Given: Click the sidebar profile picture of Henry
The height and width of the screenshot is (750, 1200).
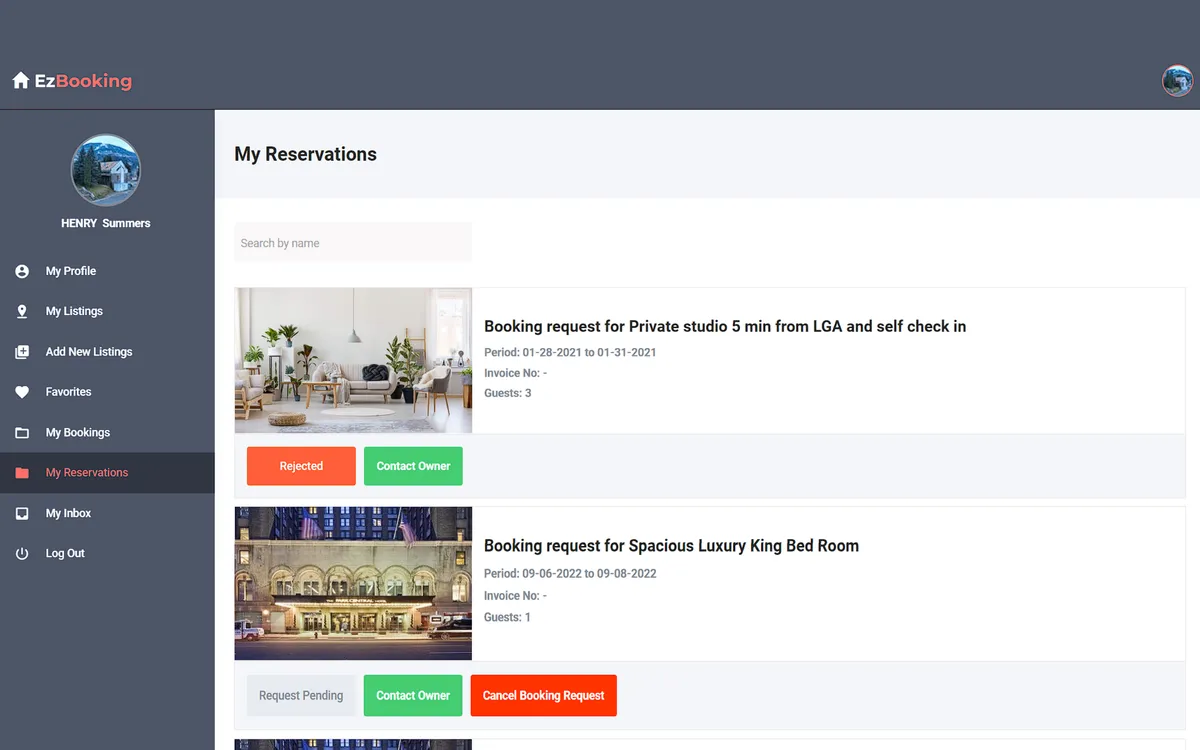Looking at the screenshot, I should [106, 171].
